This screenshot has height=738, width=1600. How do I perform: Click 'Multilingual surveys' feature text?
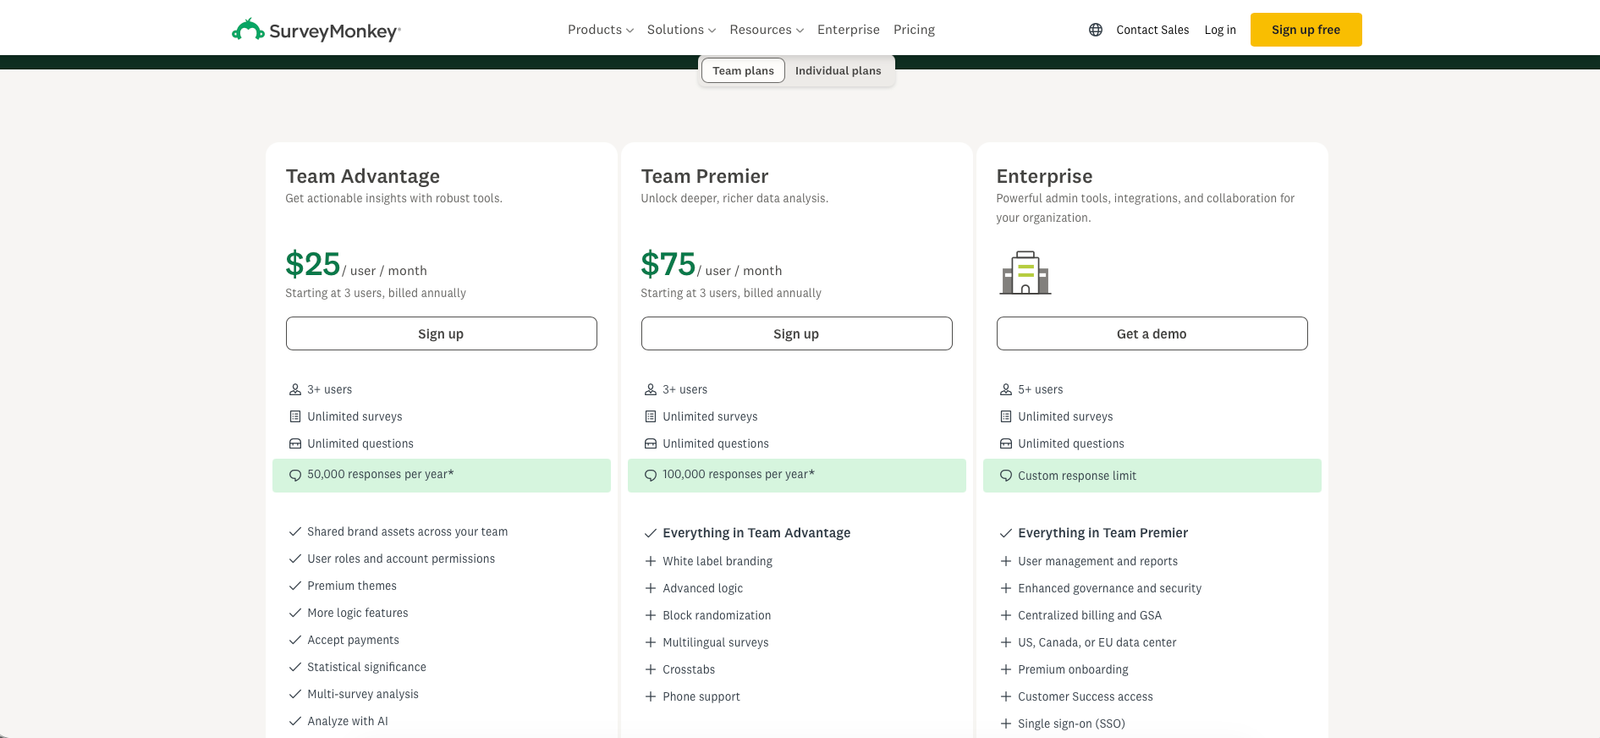(715, 642)
